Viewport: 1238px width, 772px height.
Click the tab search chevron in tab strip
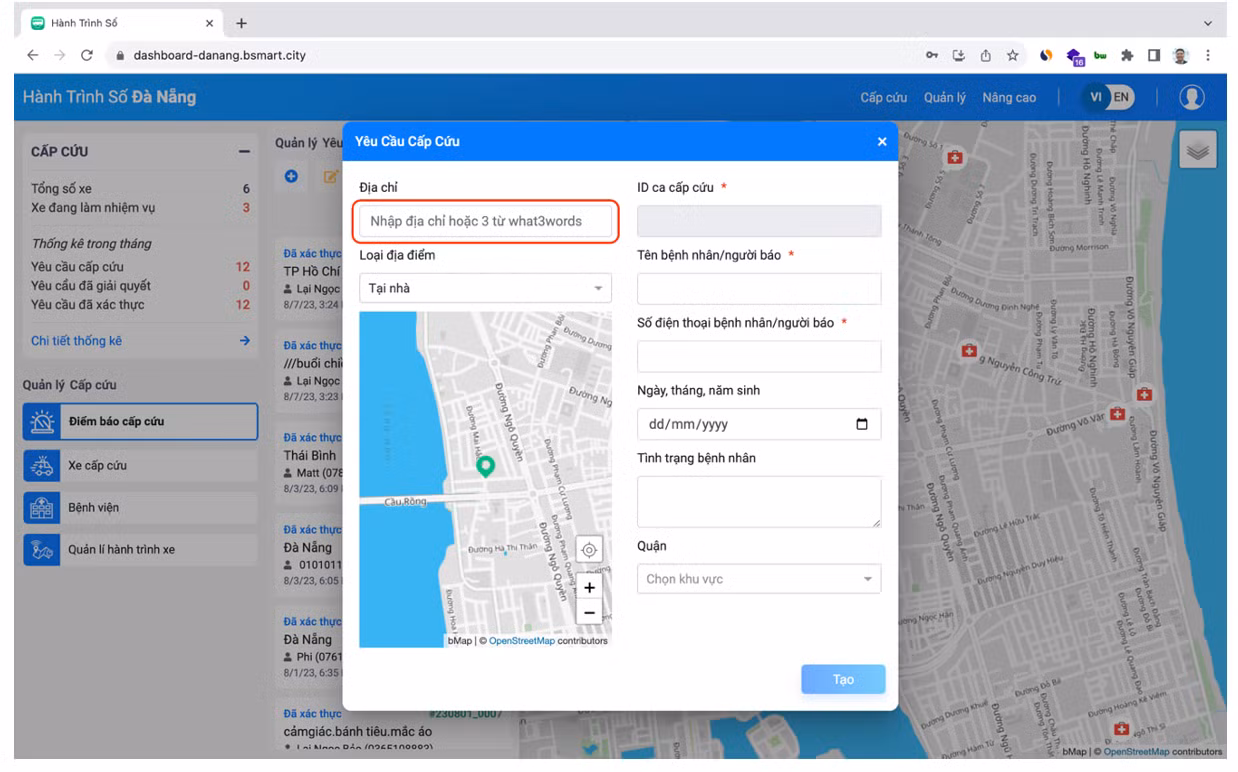click(1208, 23)
